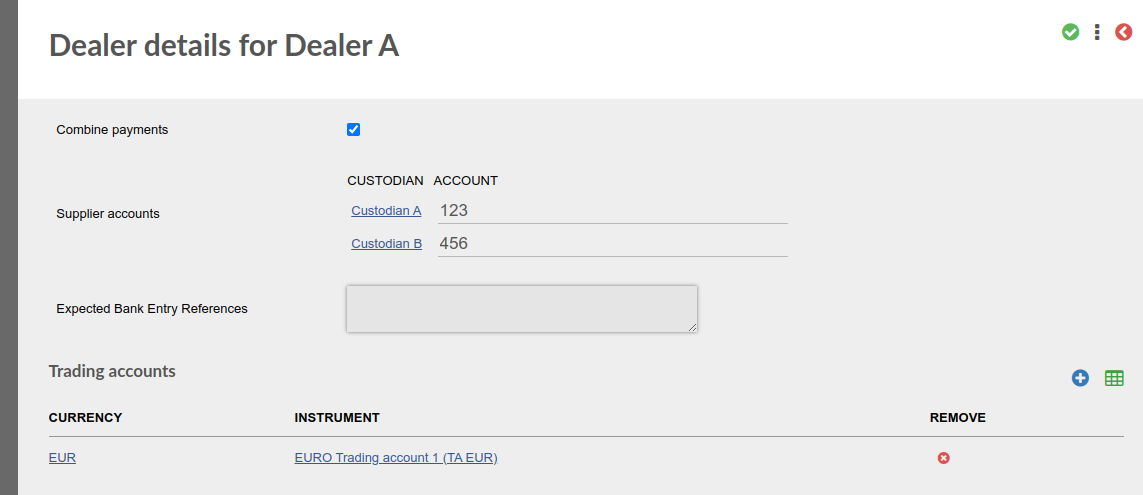Open the green spreadsheet table icon
The height and width of the screenshot is (495, 1143).
[1114, 378]
